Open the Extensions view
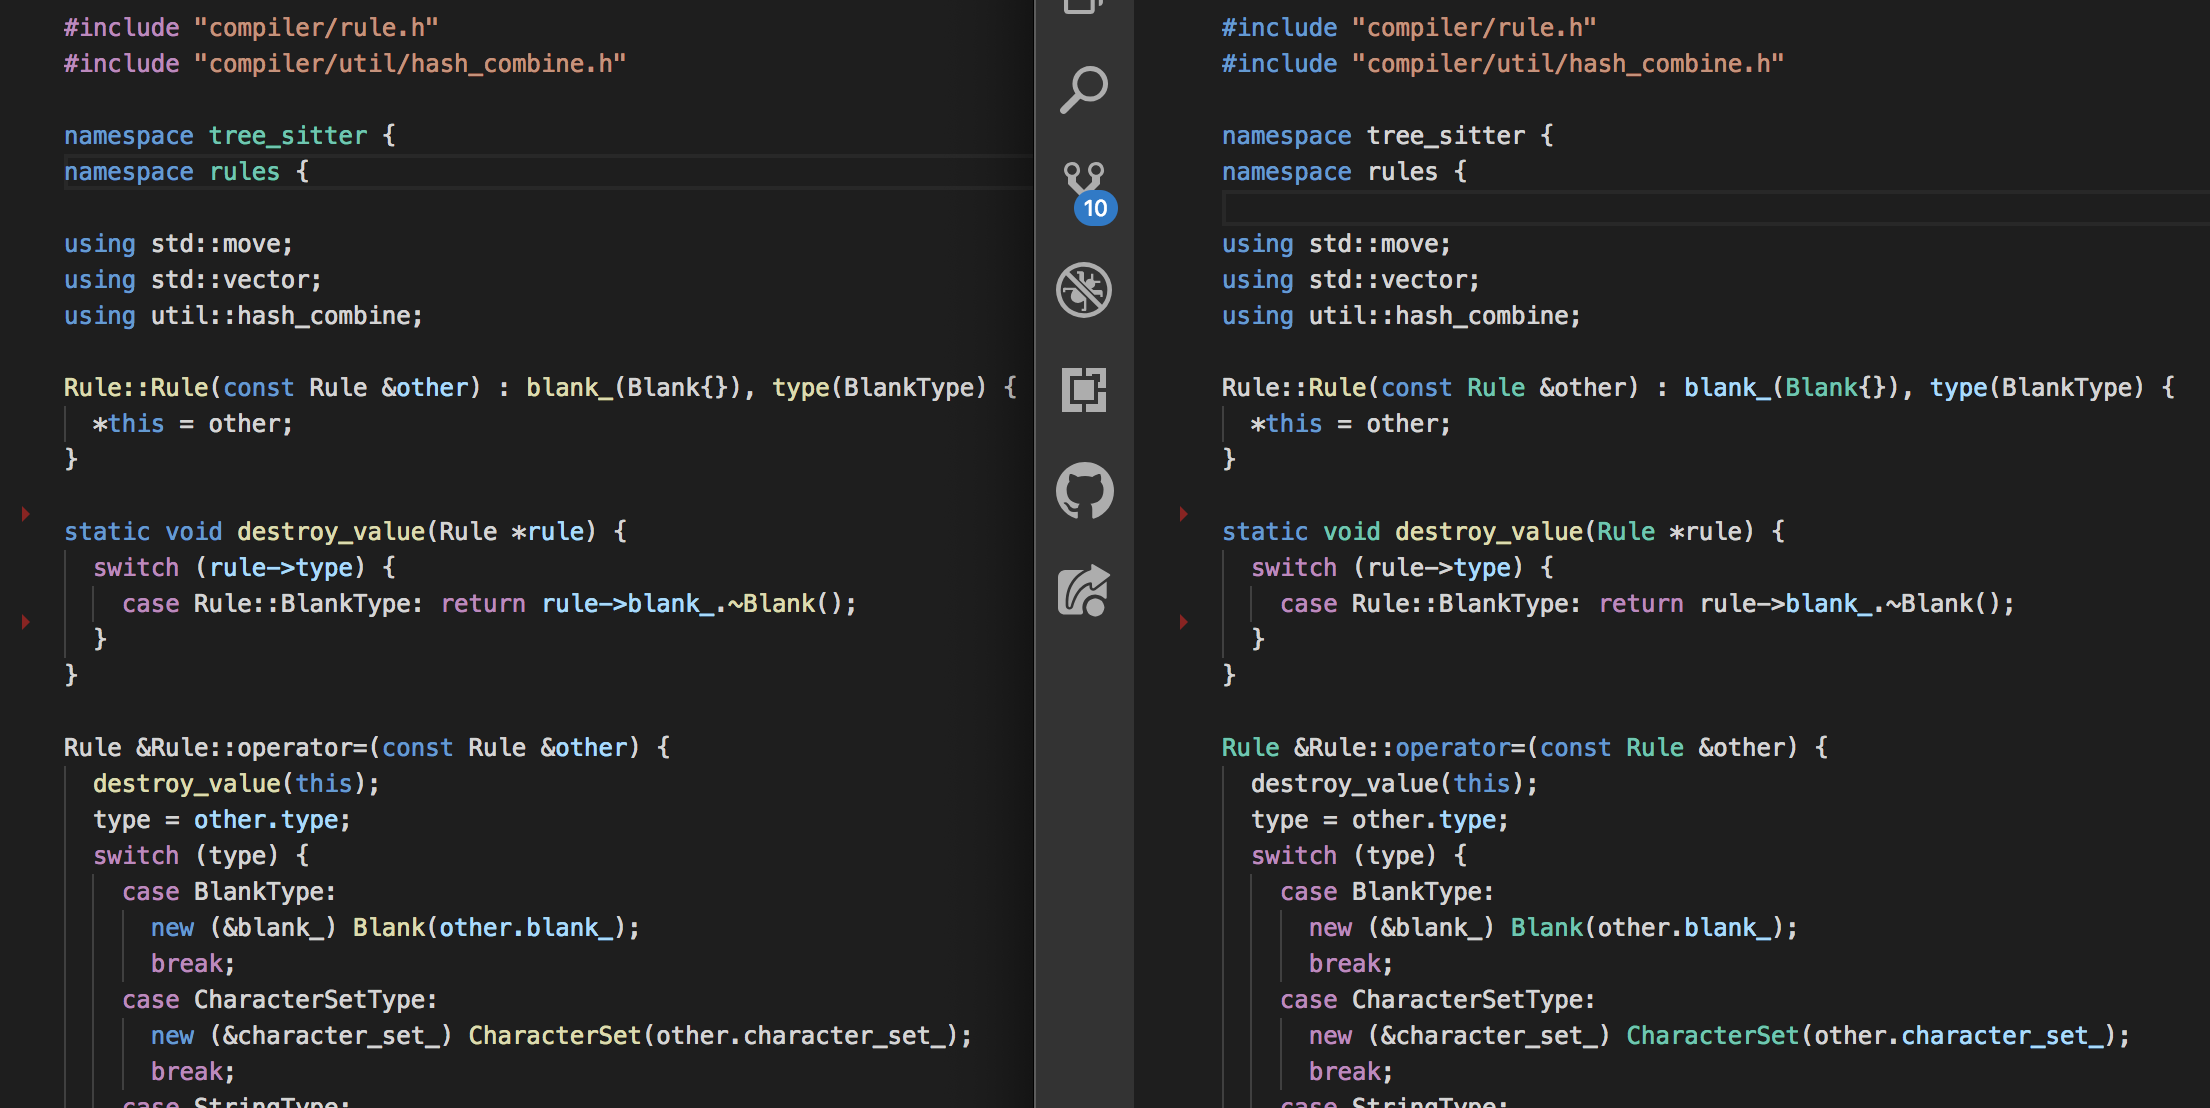 (x=1084, y=390)
